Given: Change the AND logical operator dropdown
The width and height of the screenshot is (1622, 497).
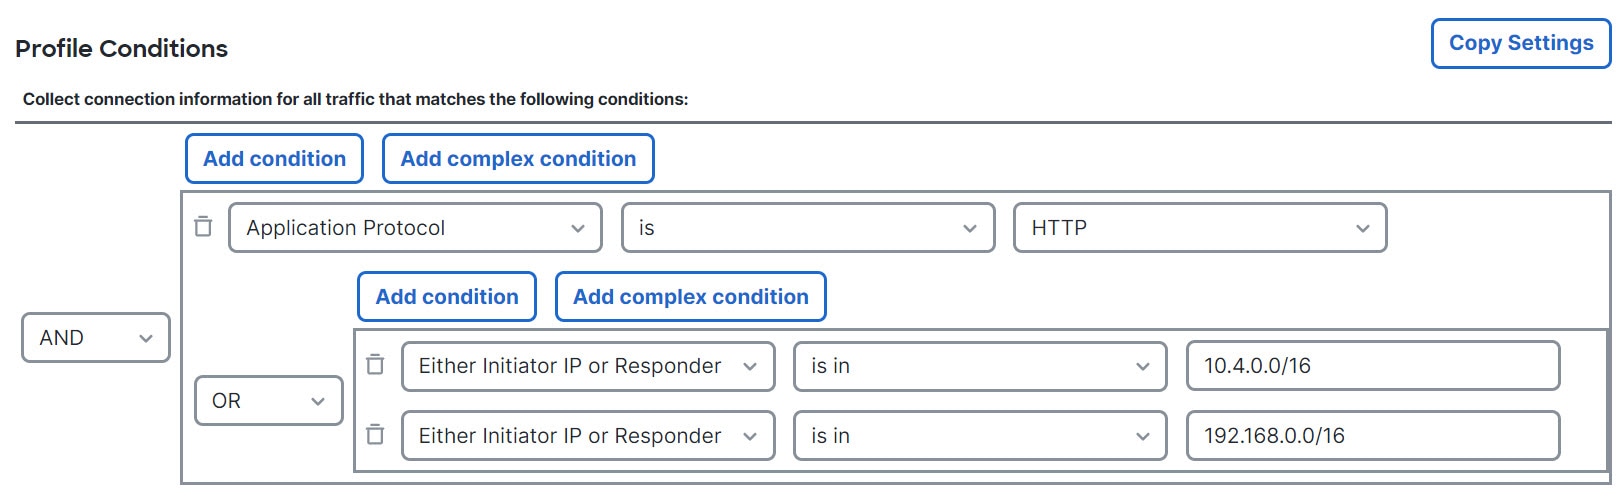Looking at the screenshot, I should pyautogui.click(x=96, y=338).
